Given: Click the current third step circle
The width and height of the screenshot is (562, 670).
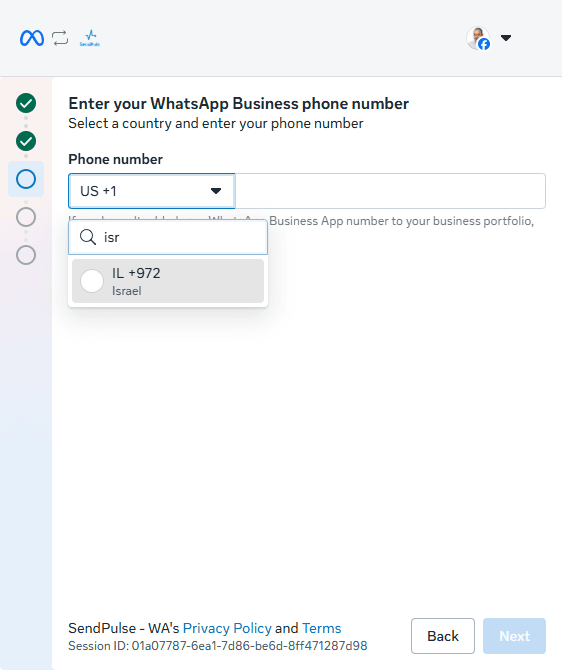Looking at the screenshot, I should coord(26,179).
